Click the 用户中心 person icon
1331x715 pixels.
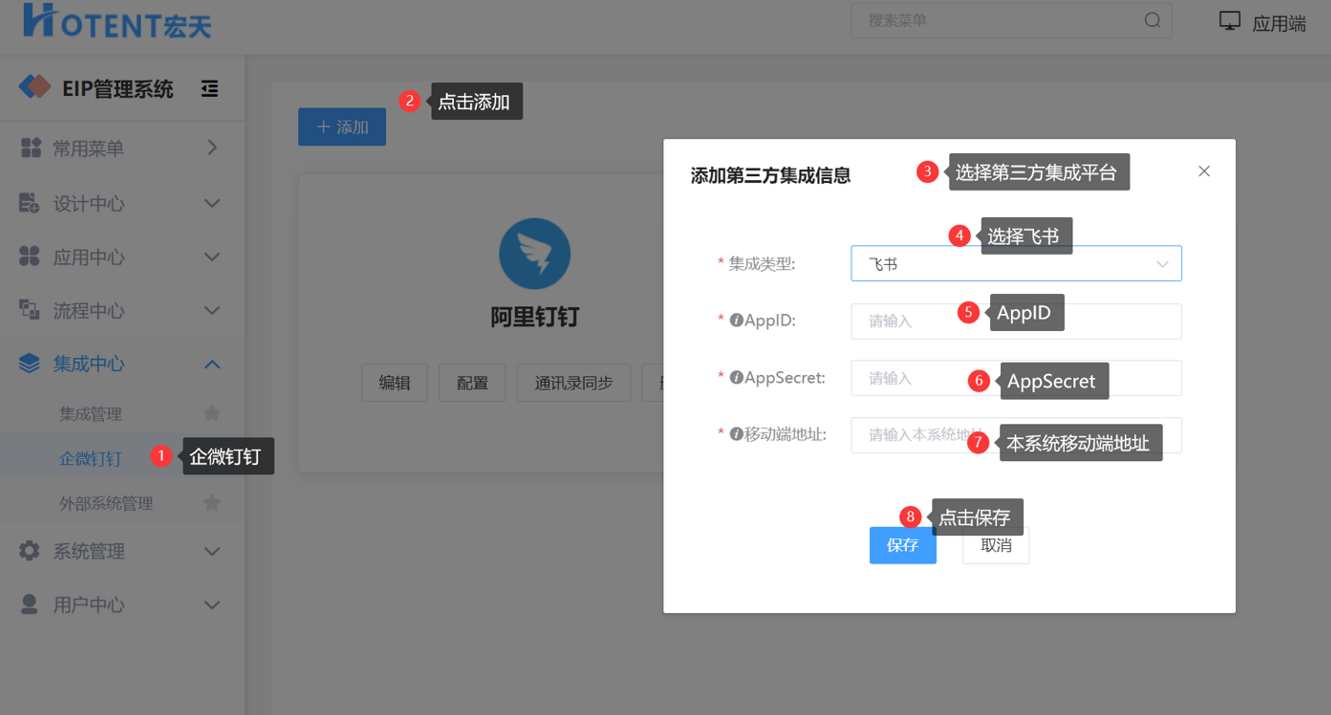click(x=30, y=604)
